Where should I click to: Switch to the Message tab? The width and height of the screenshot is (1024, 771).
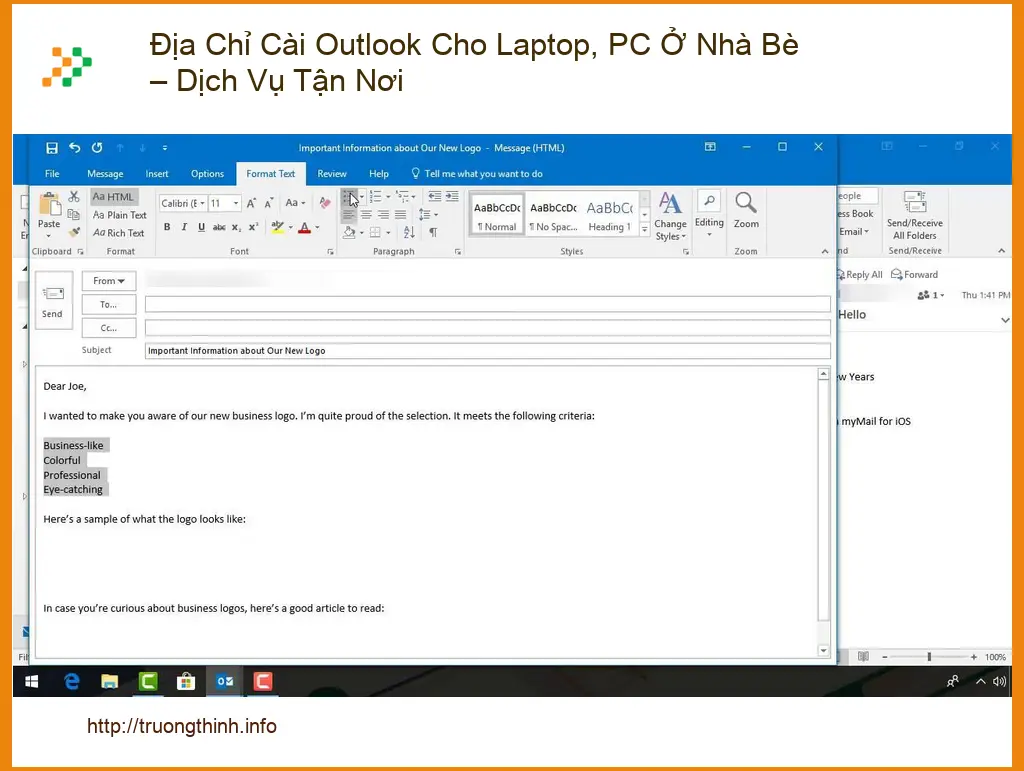tap(105, 174)
